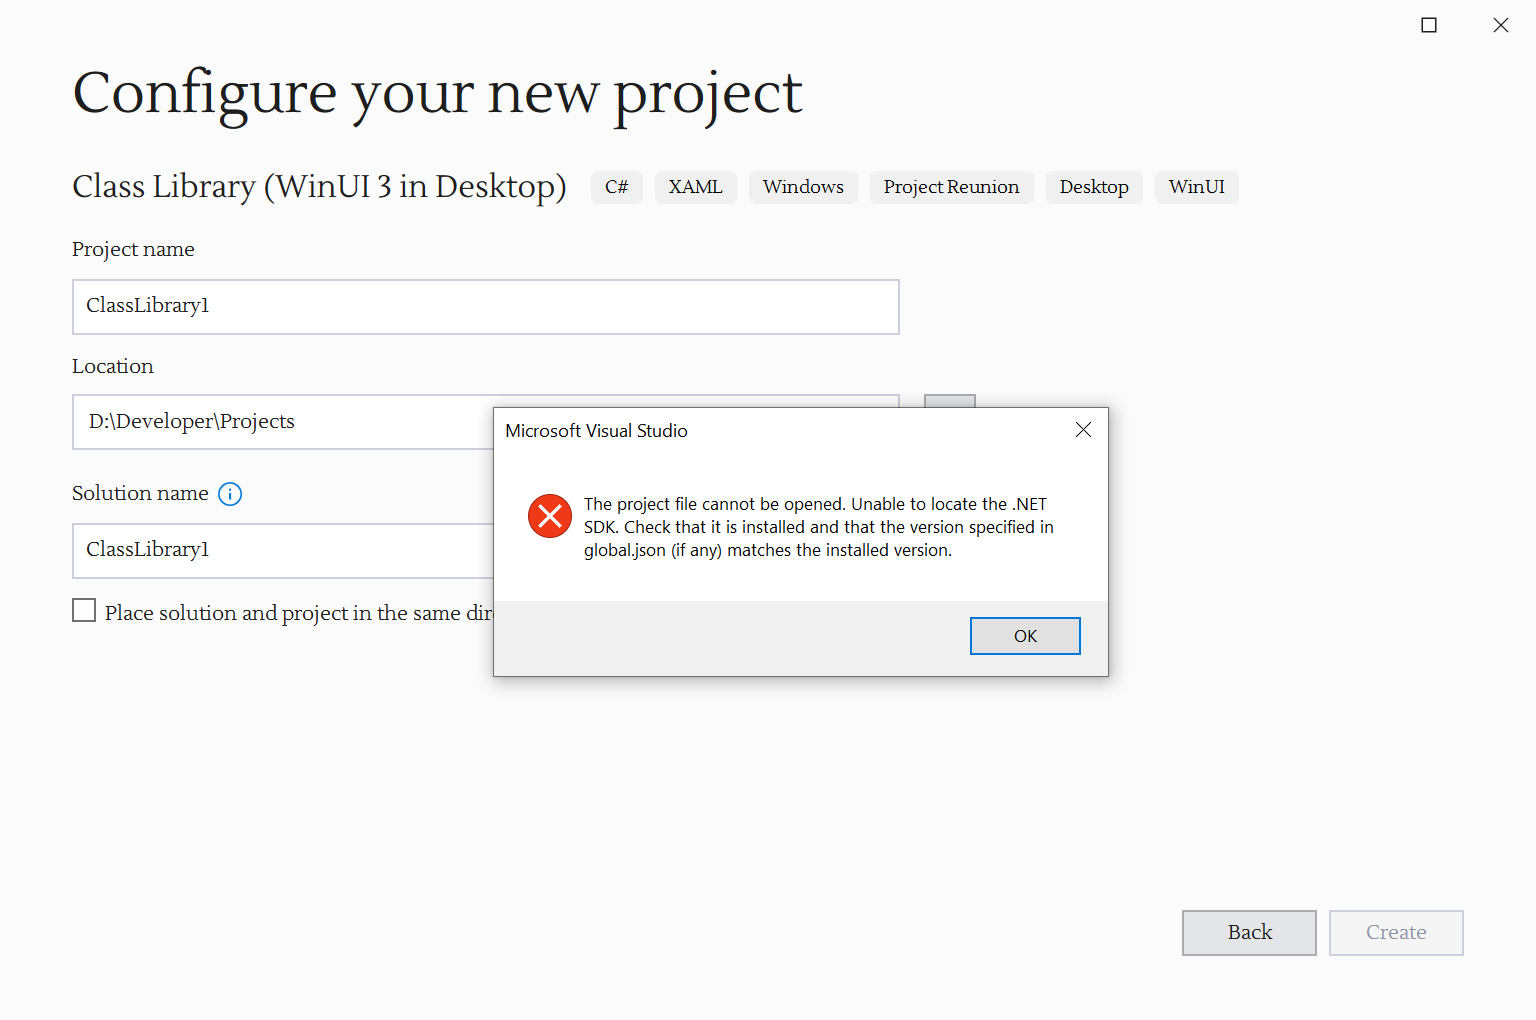Click the red error icon in the dialog
Screen dimensions: 1536x1020
pyautogui.click(x=549, y=516)
